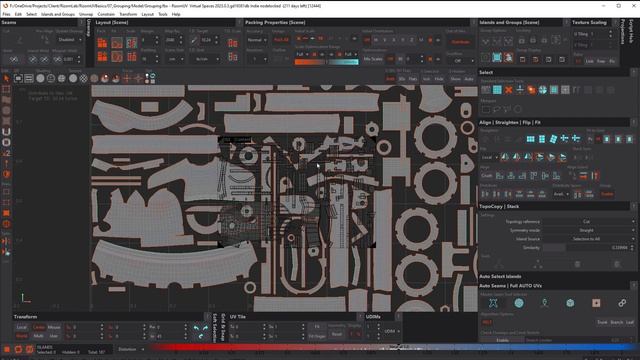Click the chain link icon in Auto Seams panel
The height and width of the screenshot is (360, 640).
pos(622,303)
